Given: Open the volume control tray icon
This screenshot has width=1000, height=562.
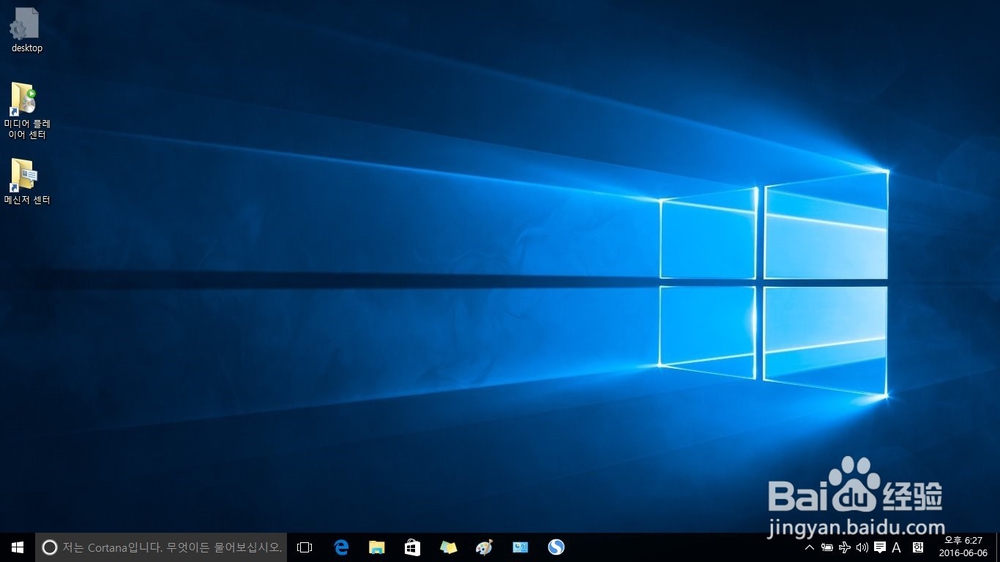Looking at the screenshot, I should click(x=862, y=547).
